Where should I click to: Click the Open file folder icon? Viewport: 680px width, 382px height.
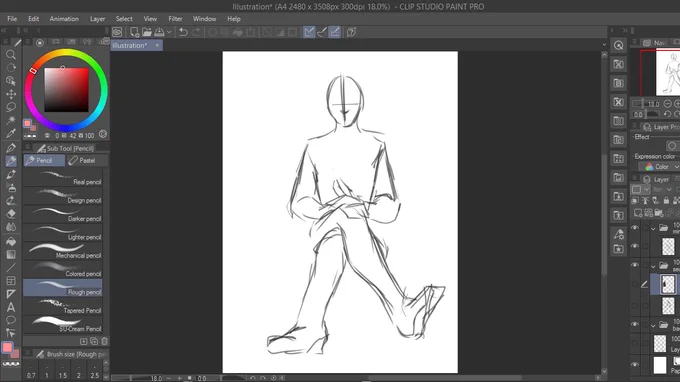click(x=147, y=32)
